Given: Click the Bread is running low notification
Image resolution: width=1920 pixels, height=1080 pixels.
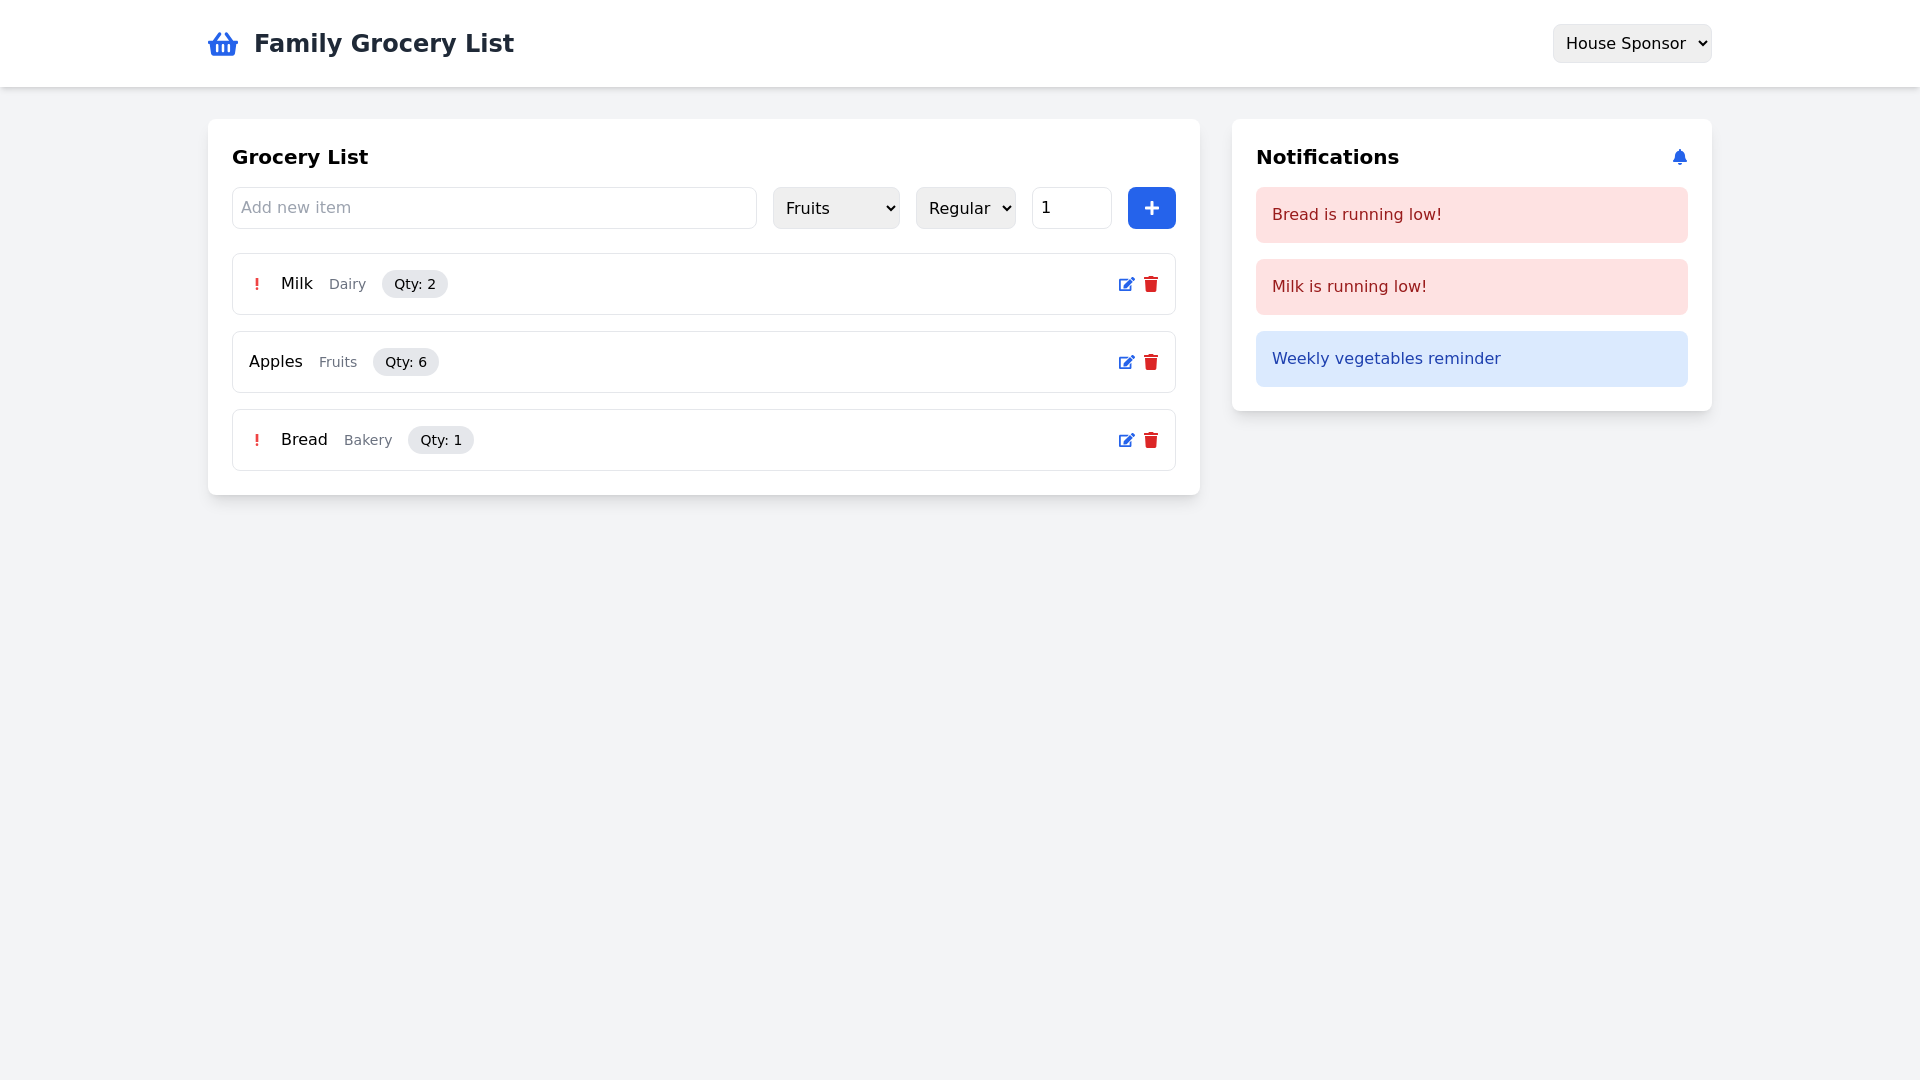Looking at the screenshot, I should click(x=1471, y=215).
